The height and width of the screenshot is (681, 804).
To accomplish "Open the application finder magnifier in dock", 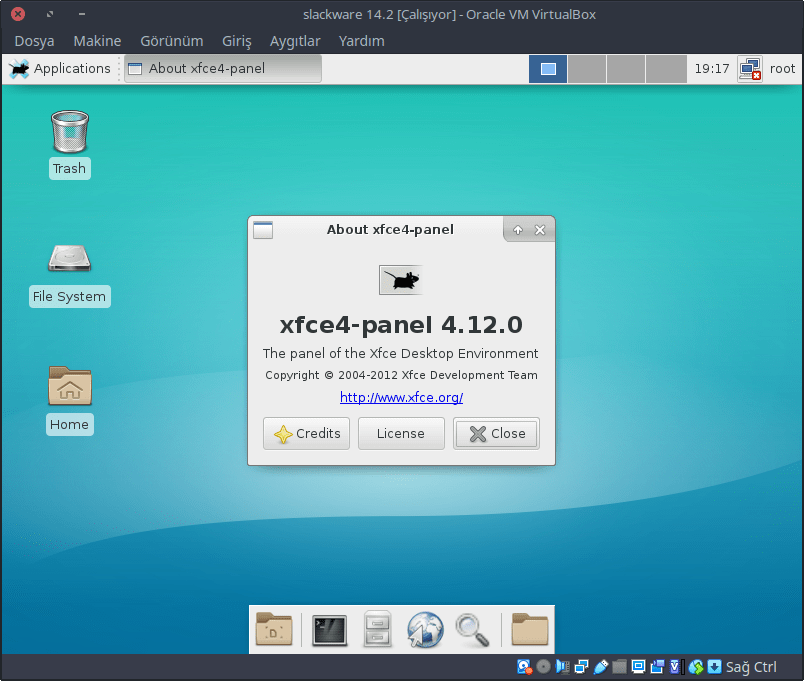I will [472, 630].
